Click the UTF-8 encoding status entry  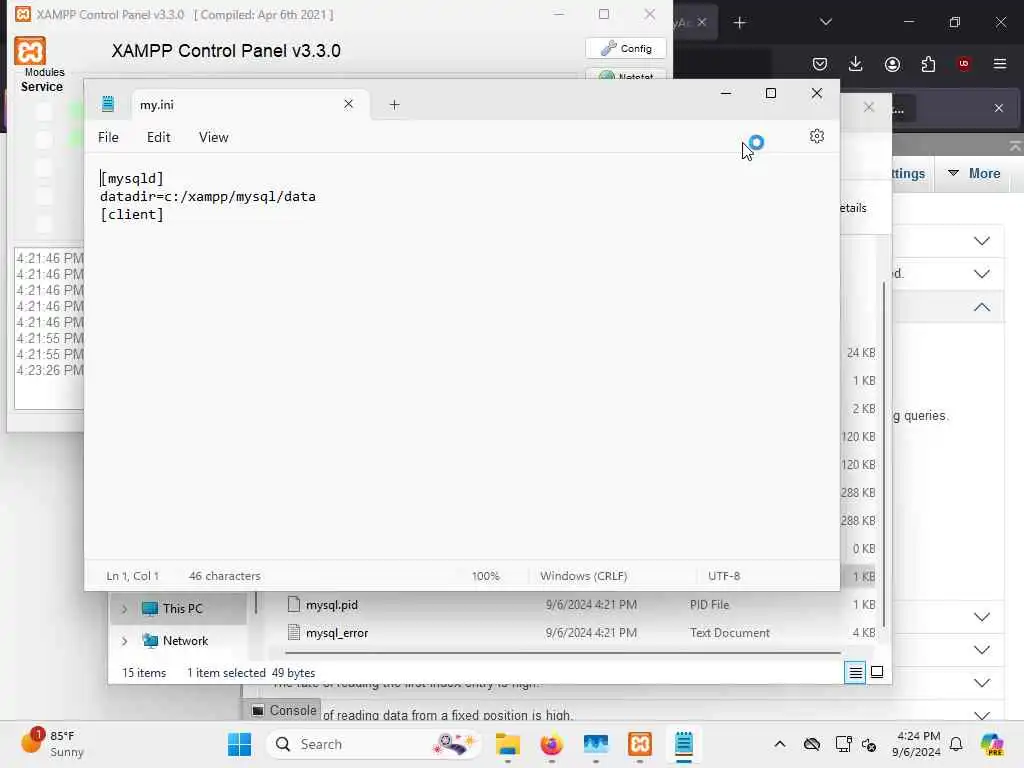[x=724, y=576]
